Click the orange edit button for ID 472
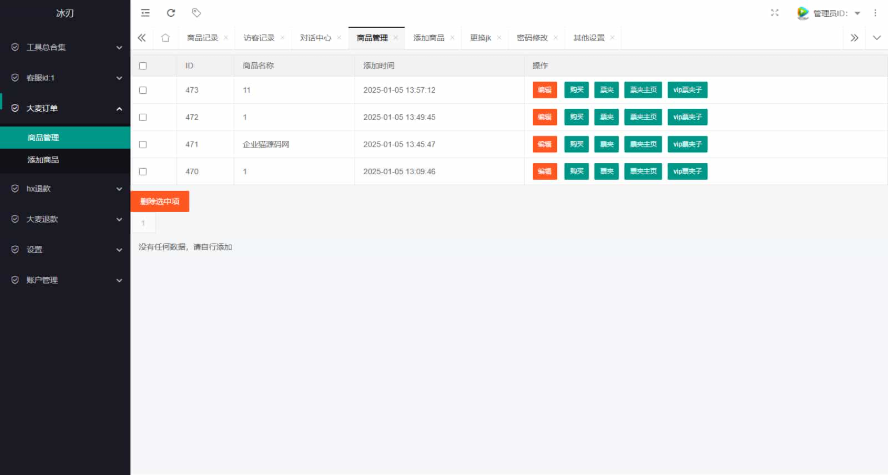This screenshot has width=888, height=475. tap(545, 117)
